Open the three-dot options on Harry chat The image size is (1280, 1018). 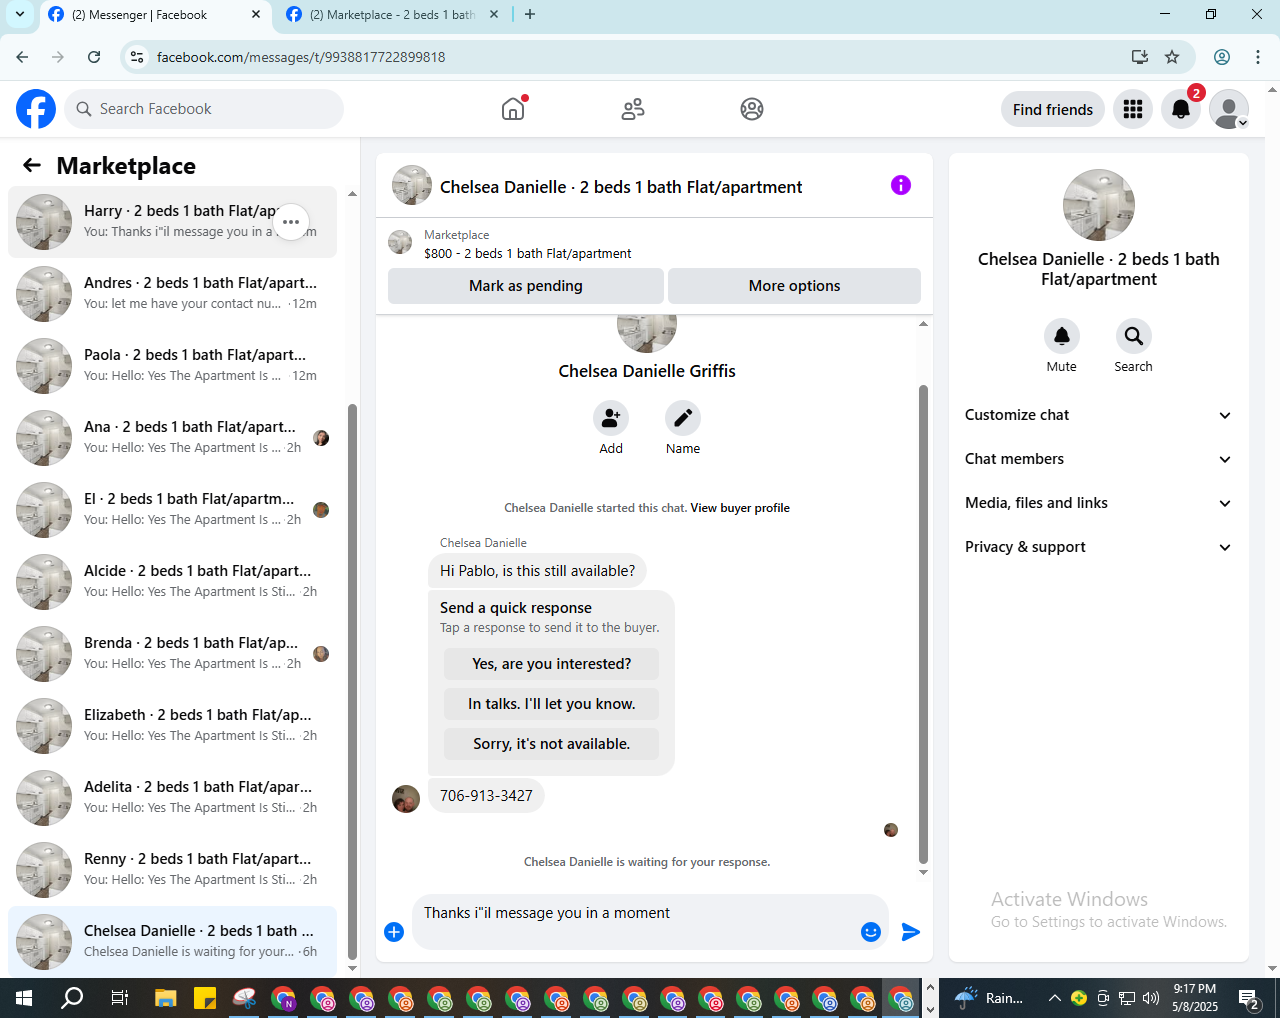tap(291, 222)
